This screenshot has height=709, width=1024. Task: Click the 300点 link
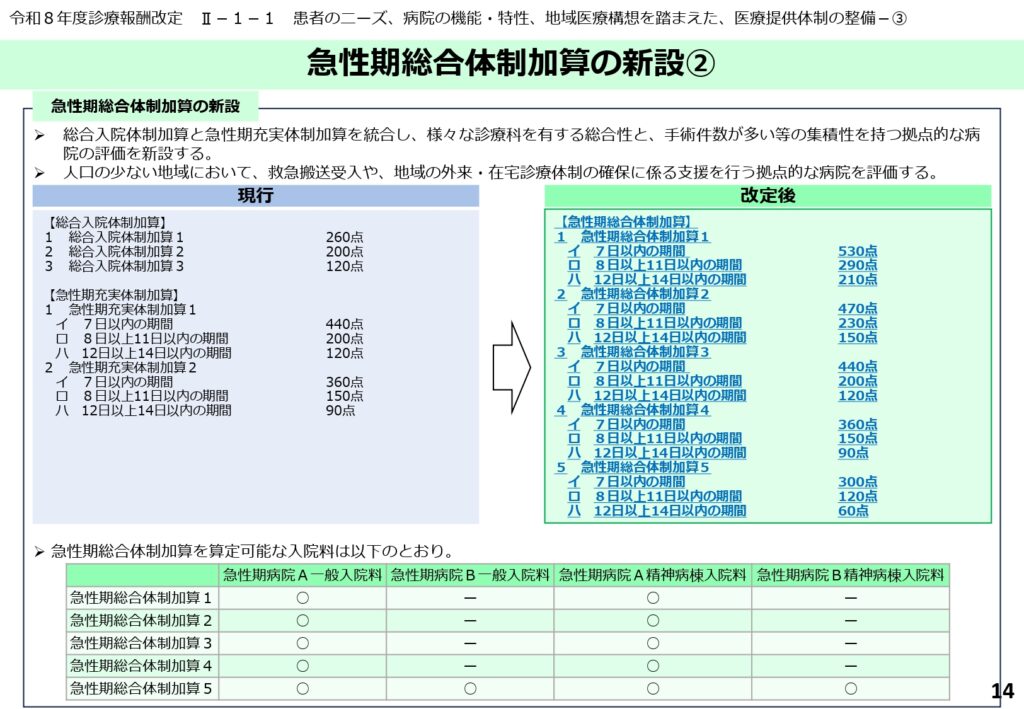[857, 482]
